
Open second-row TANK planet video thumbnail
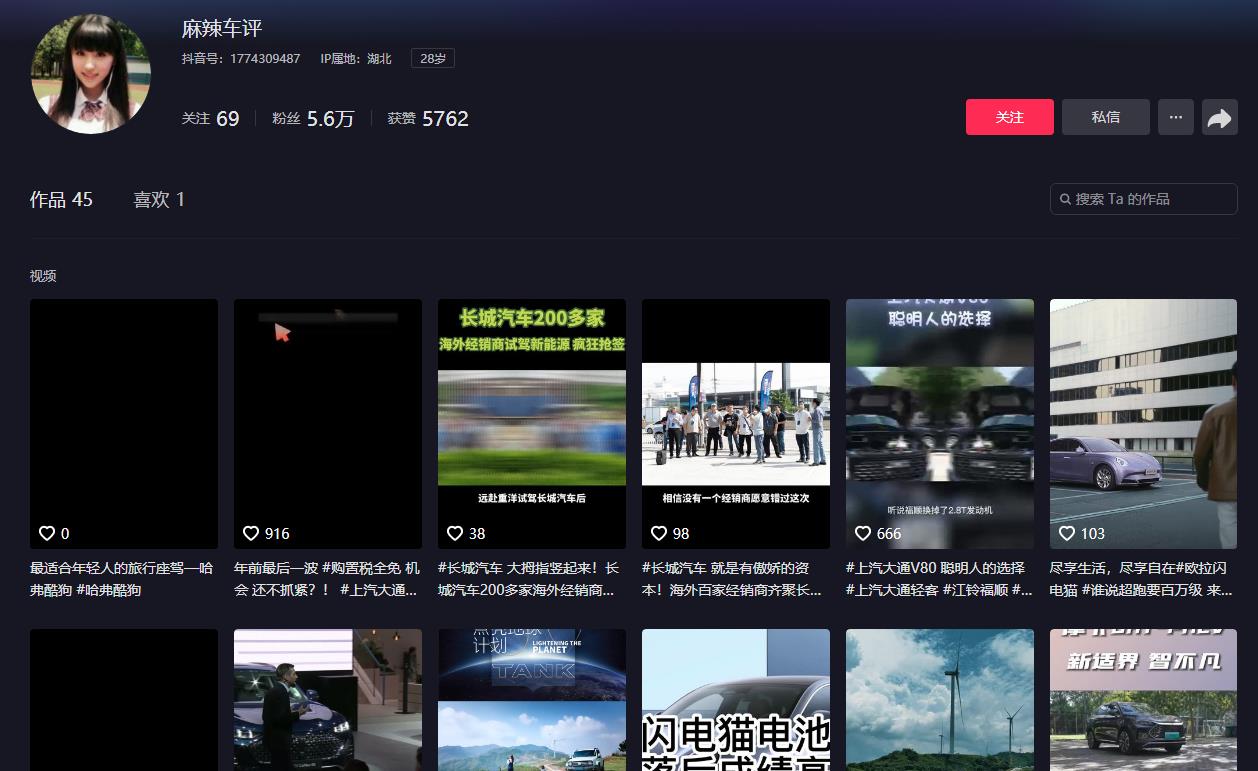(532, 700)
